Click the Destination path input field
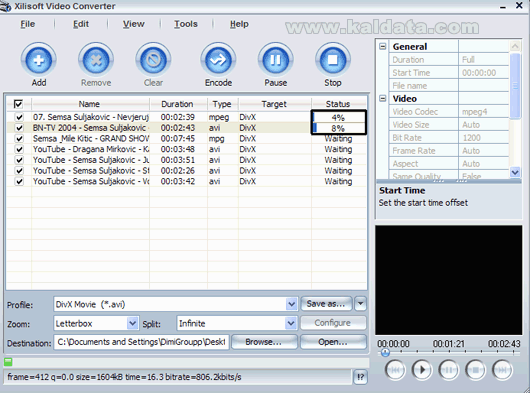This screenshot has height=393, width=530. (141, 342)
